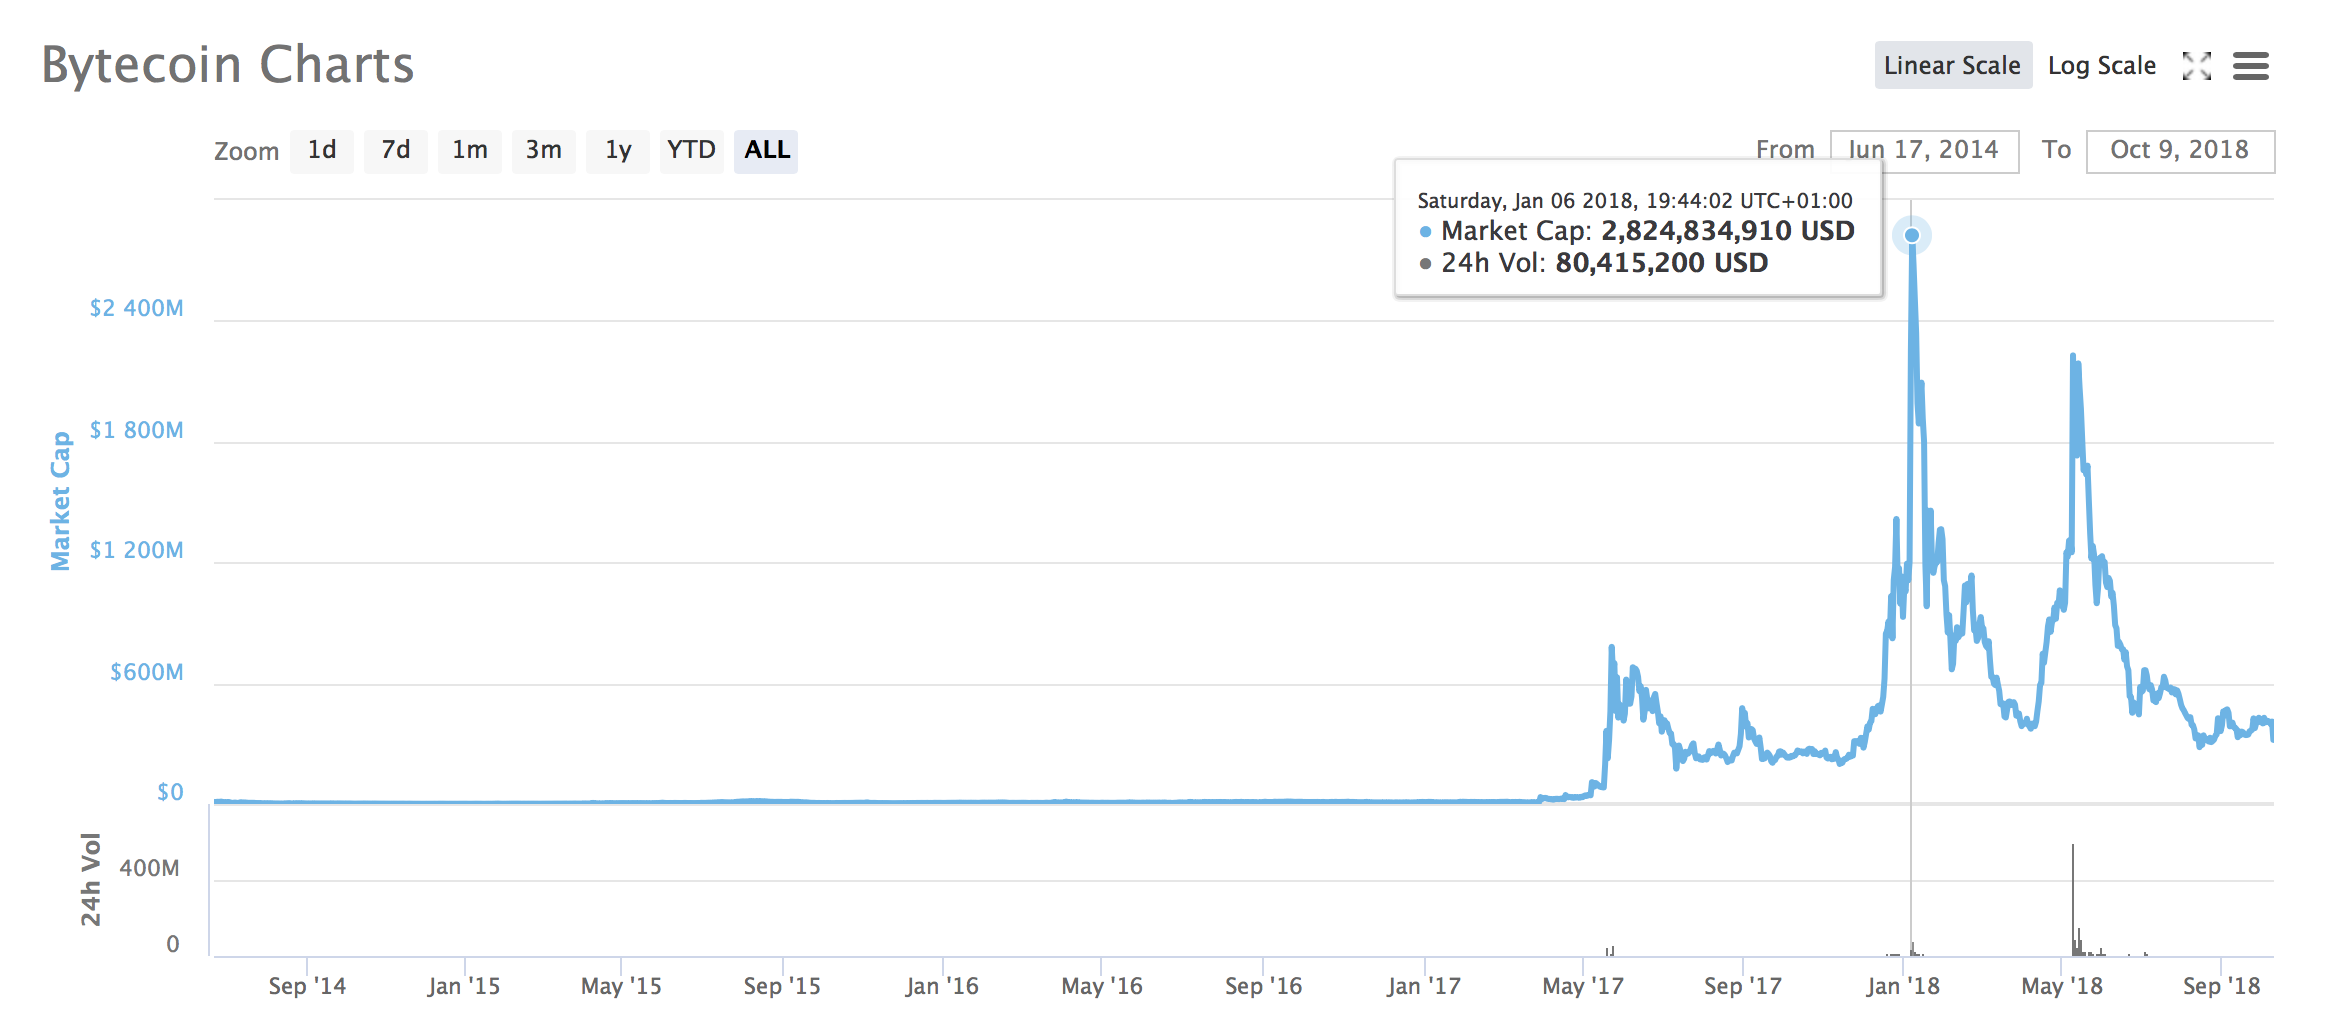Click the fullscreen toggle icon
This screenshot has height=1030, width=2326.
[x=2196, y=66]
